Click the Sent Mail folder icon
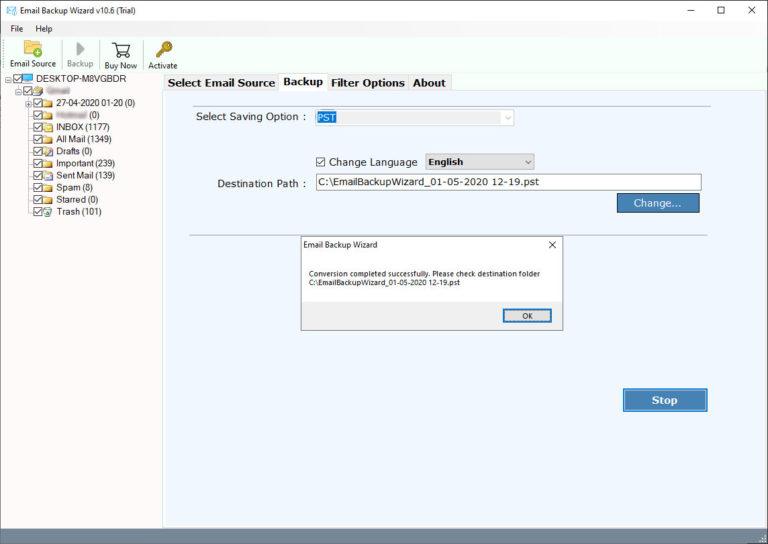768x544 pixels. (x=48, y=175)
